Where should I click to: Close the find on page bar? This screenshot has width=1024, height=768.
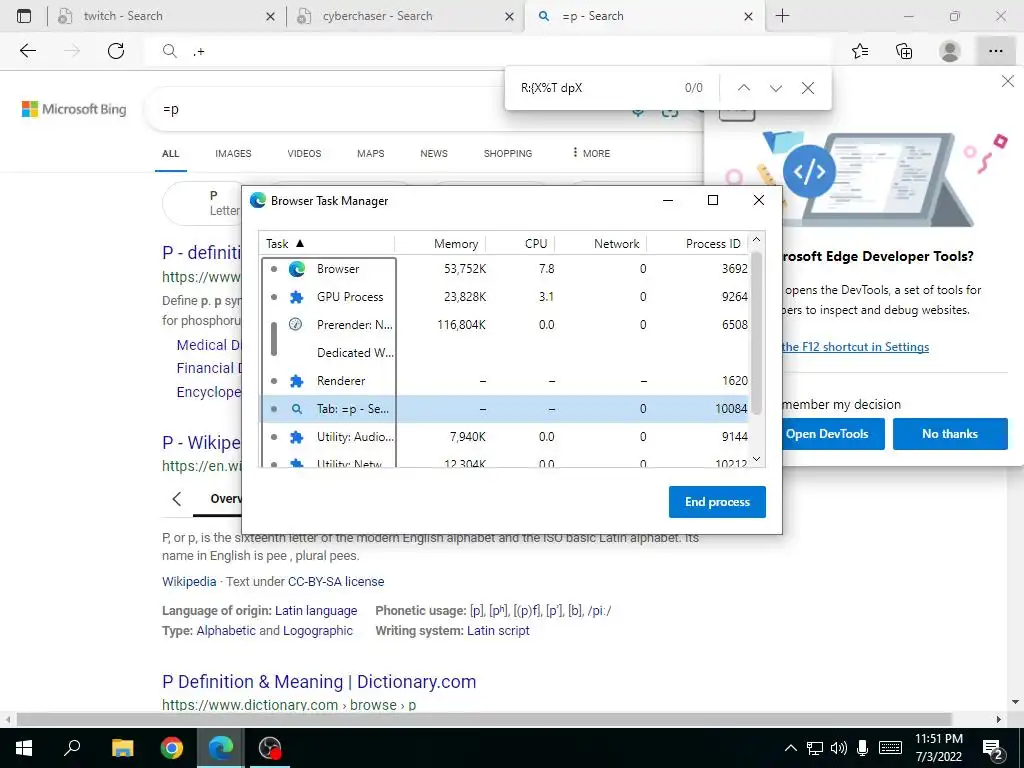808,88
